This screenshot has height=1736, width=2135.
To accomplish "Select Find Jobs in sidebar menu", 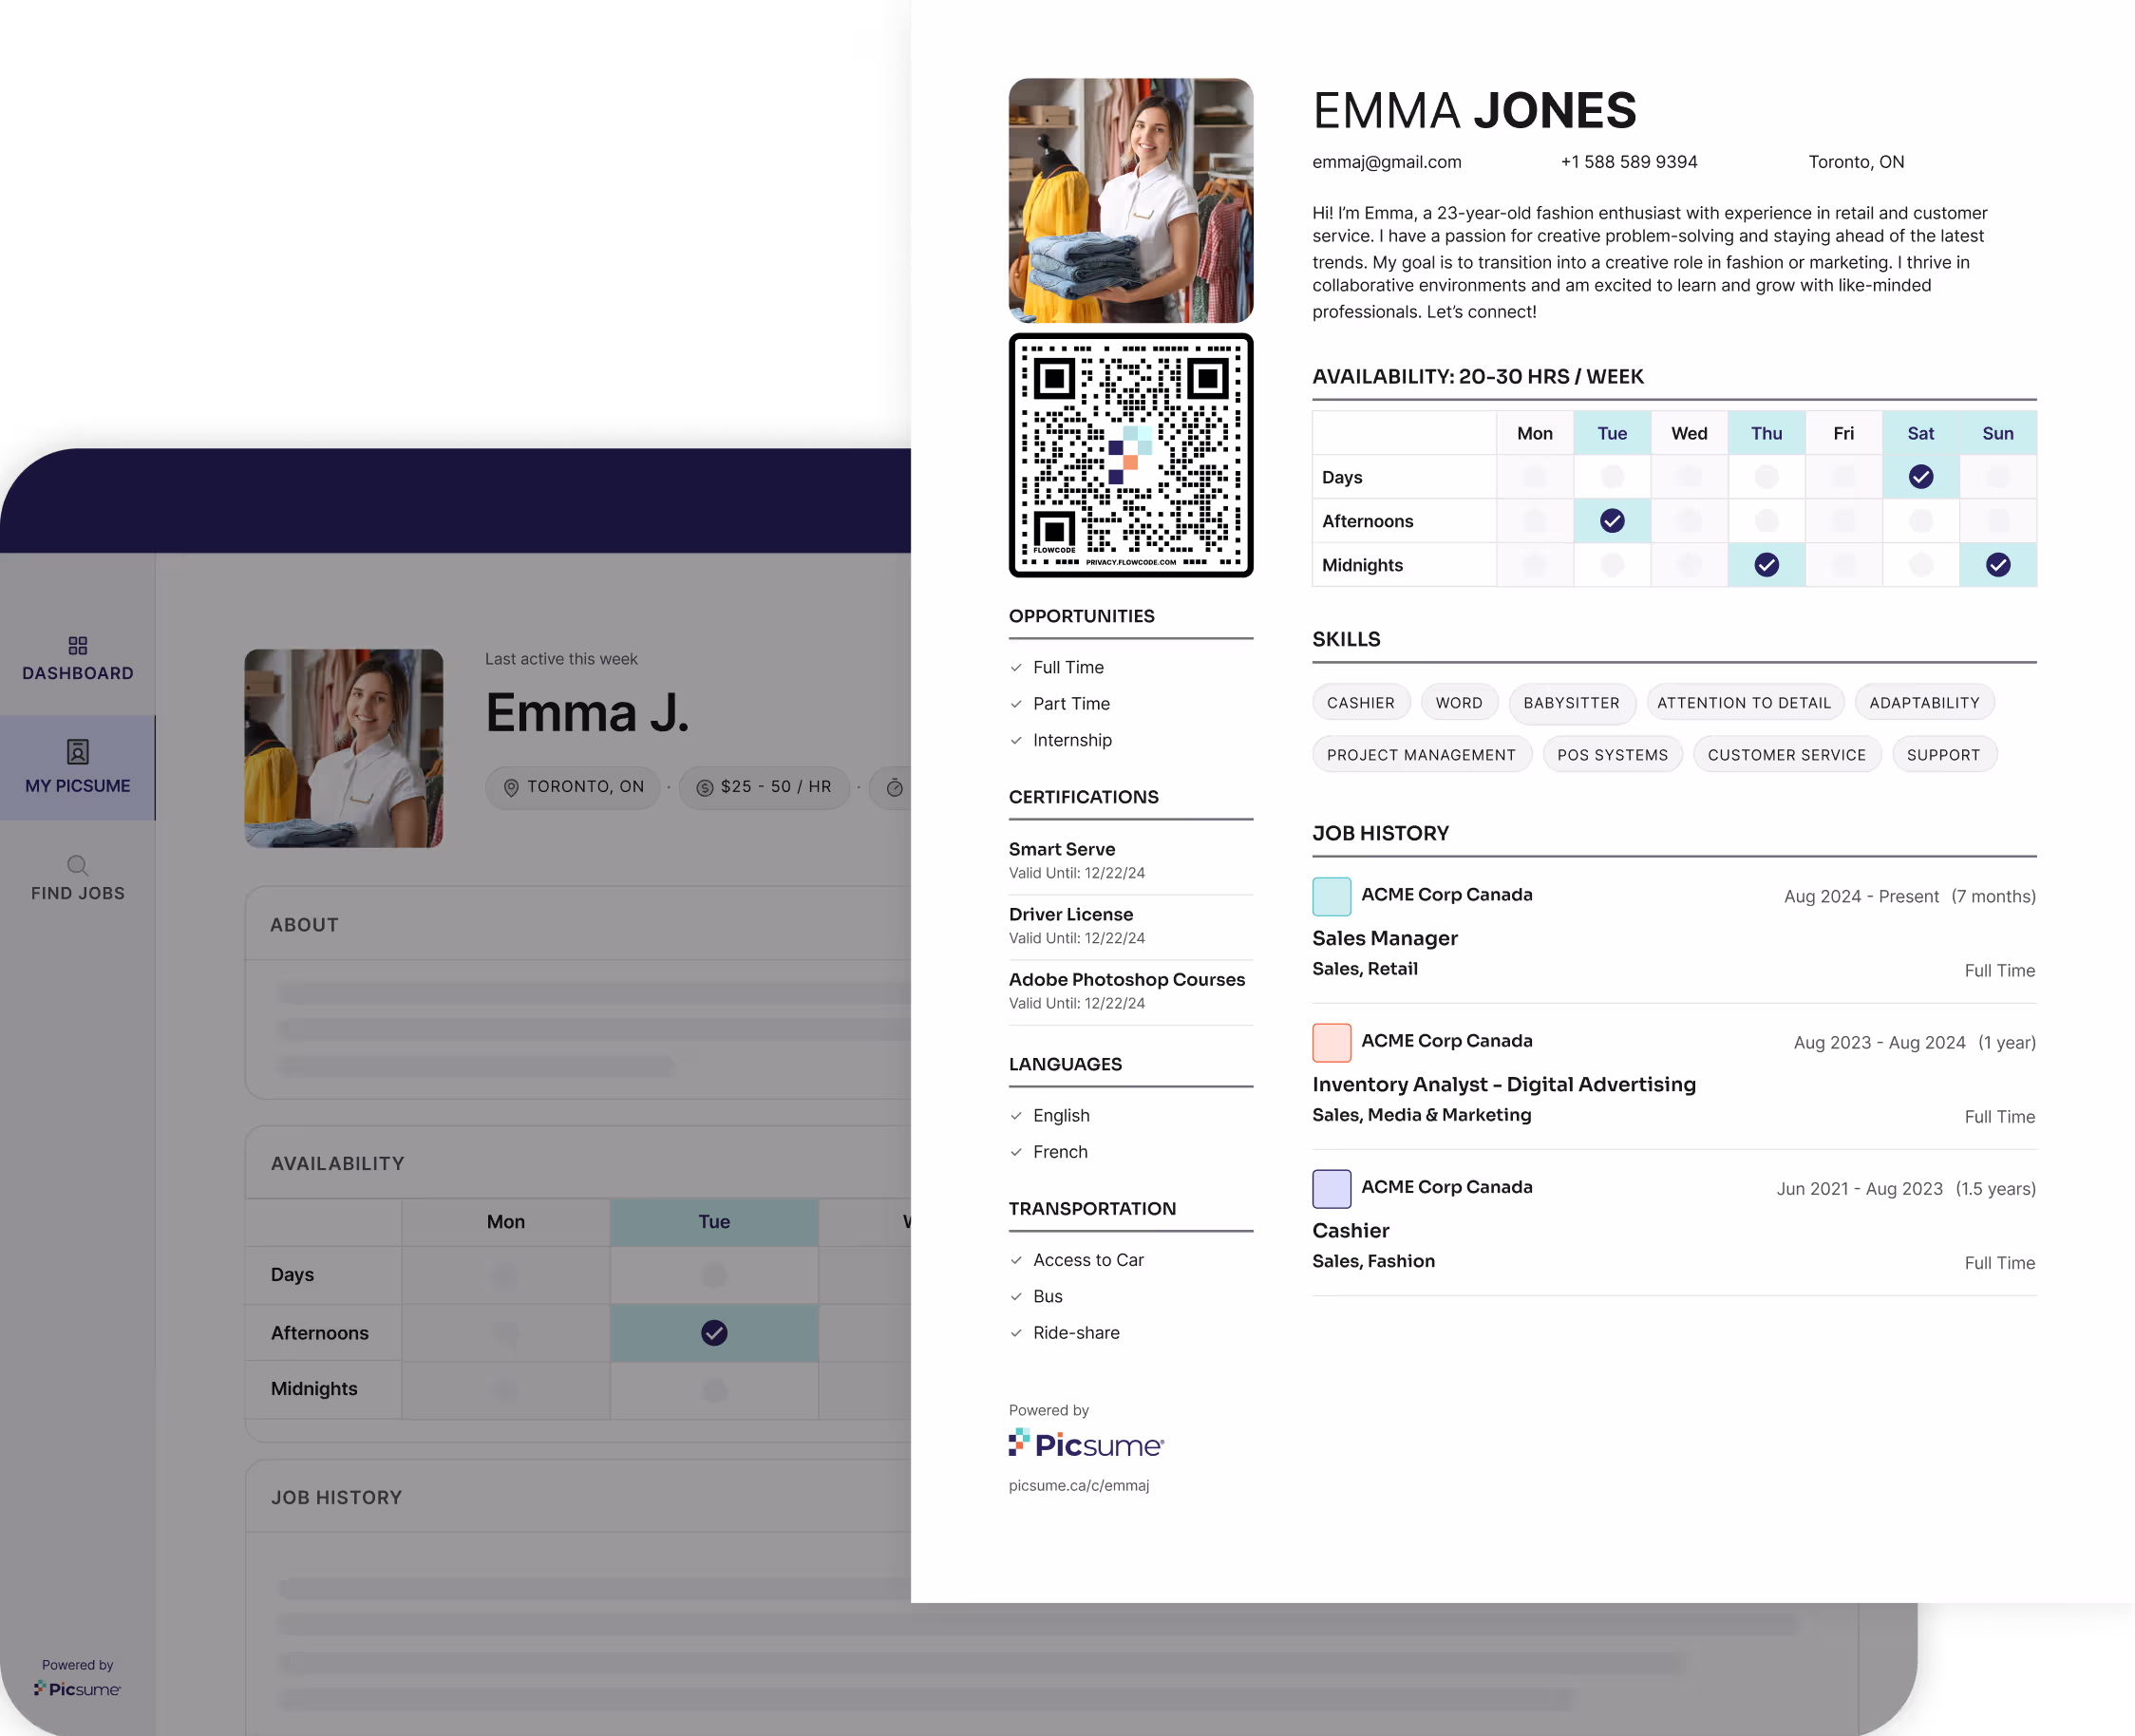I will click(x=78, y=893).
